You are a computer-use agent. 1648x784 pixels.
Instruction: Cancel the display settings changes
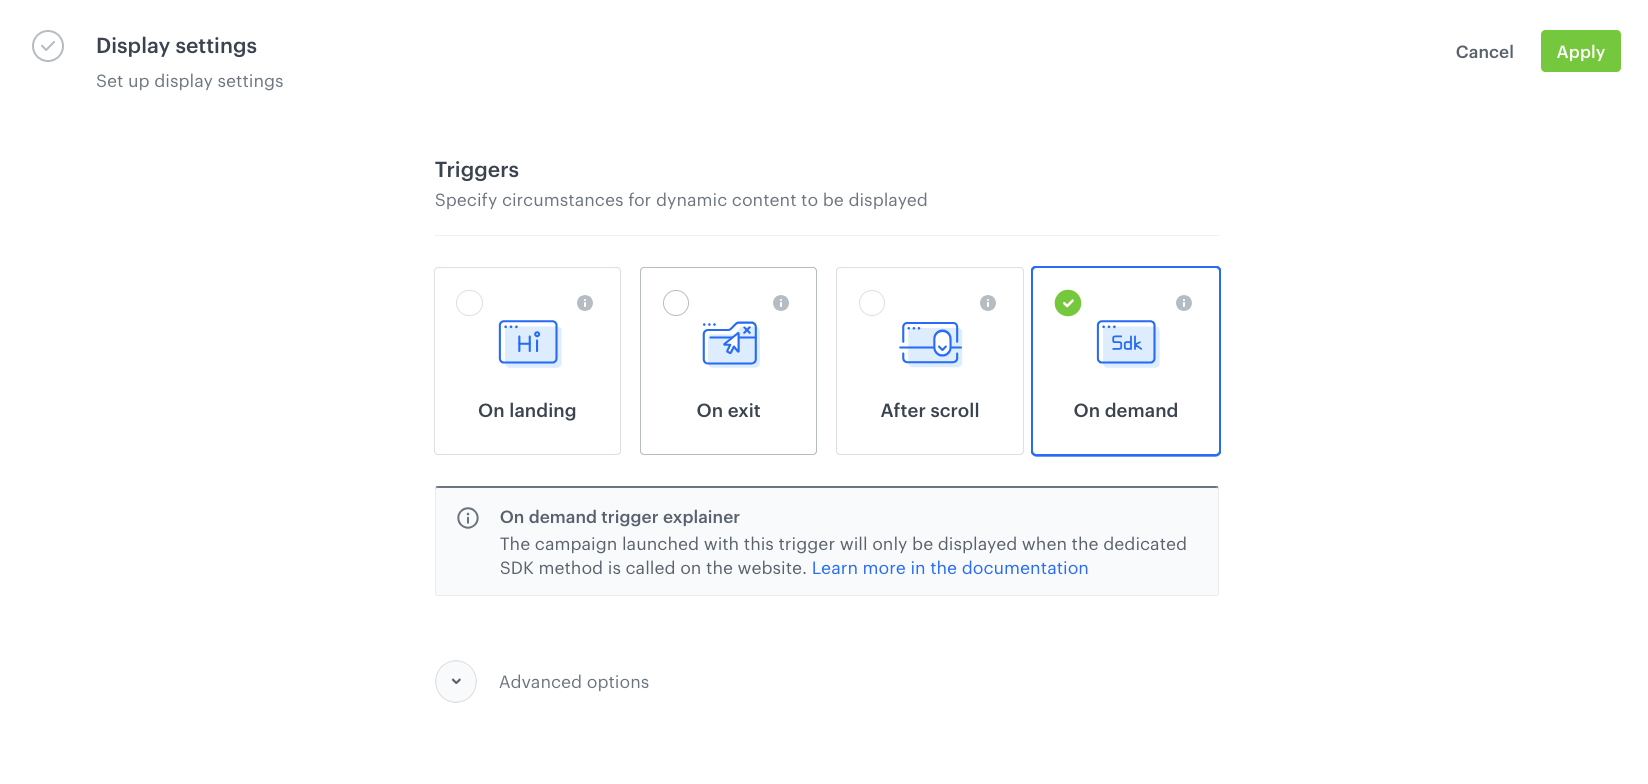[1484, 51]
